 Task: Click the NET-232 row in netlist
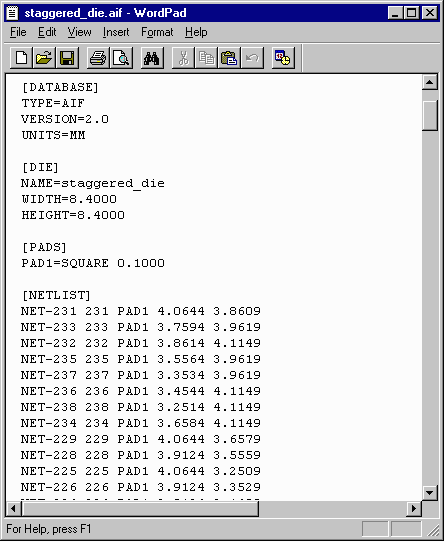point(141,343)
